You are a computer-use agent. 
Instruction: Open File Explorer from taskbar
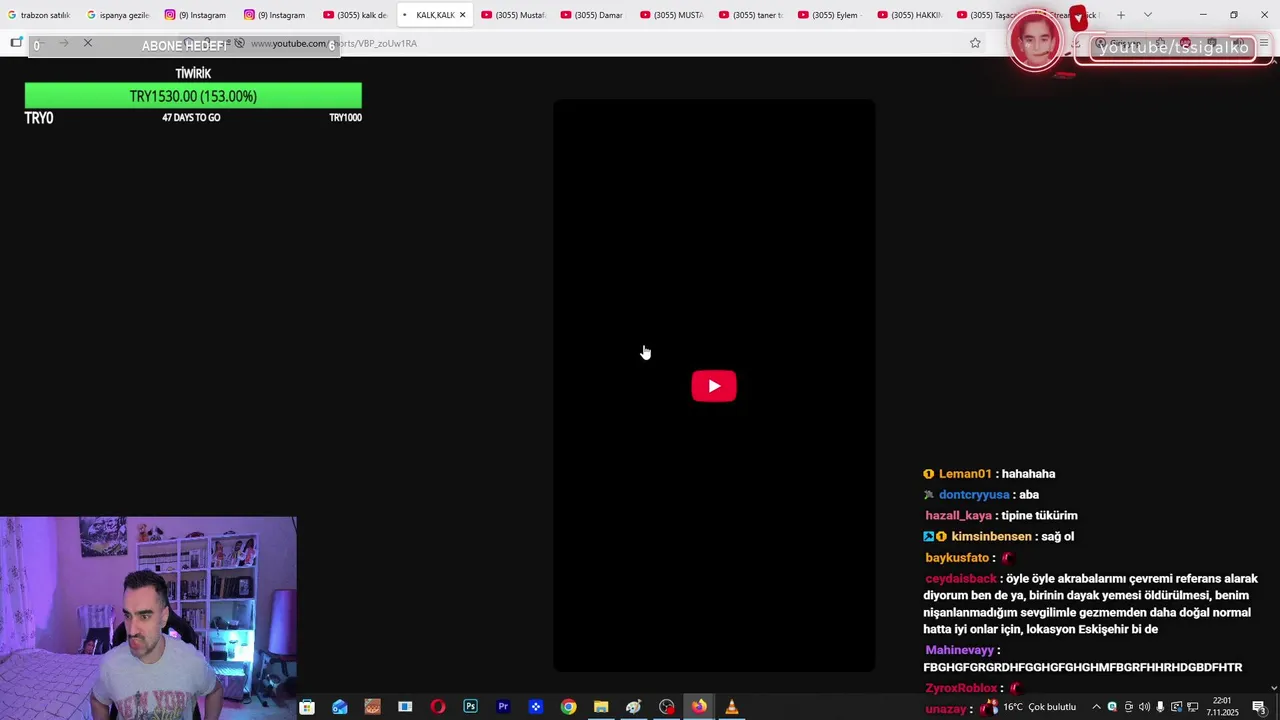pos(601,707)
